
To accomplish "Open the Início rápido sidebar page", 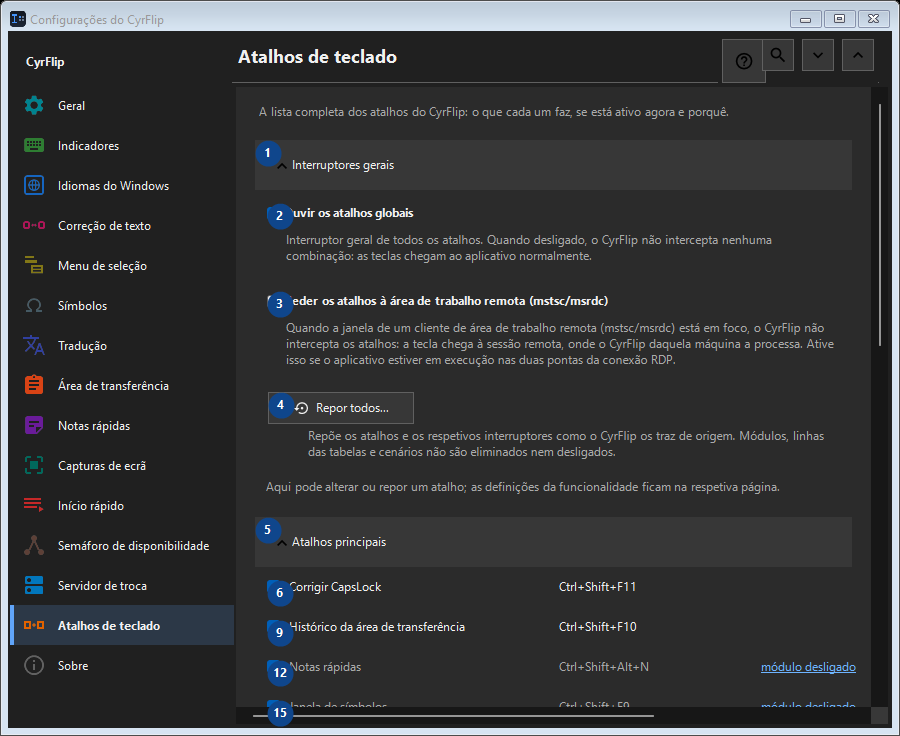I will pyautogui.click(x=122, y=505).
